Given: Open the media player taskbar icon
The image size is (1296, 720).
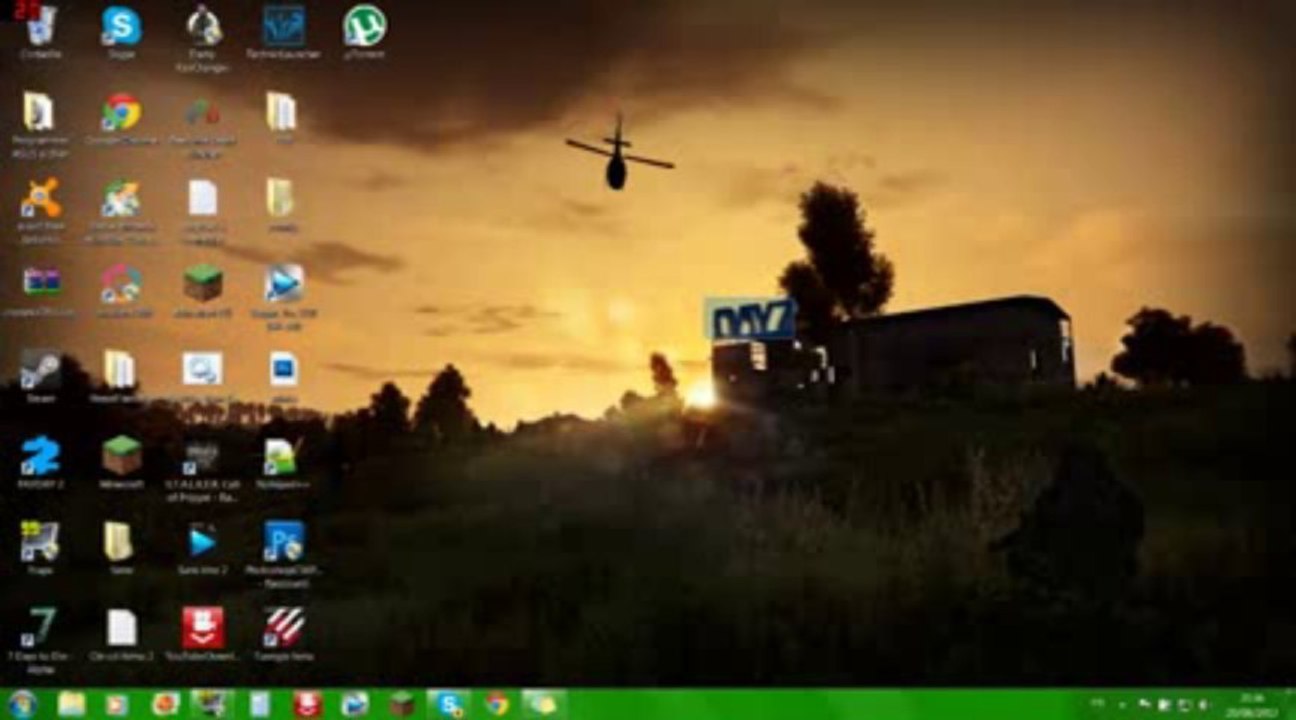Looking at the screenshot, I should (x=117, y=704).
